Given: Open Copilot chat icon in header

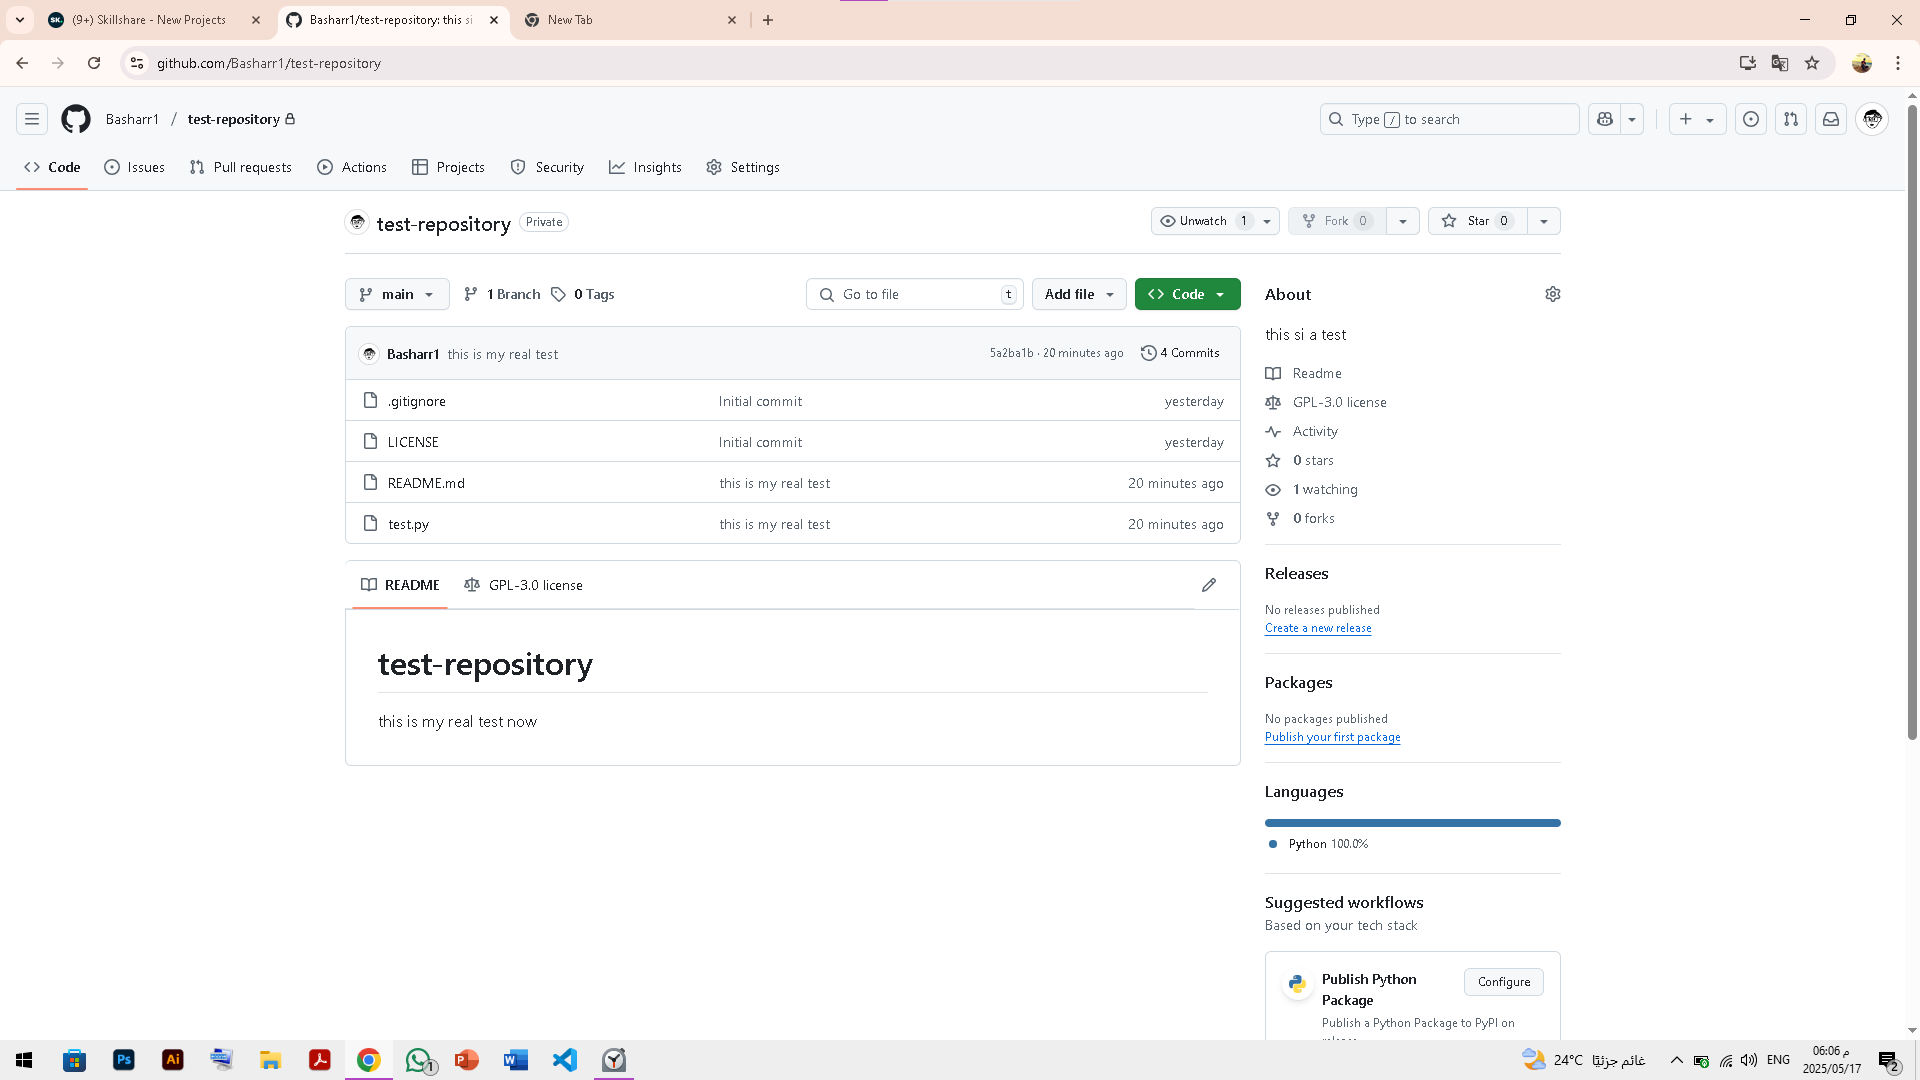Looking at the screenshot, I should point(1605,119).
